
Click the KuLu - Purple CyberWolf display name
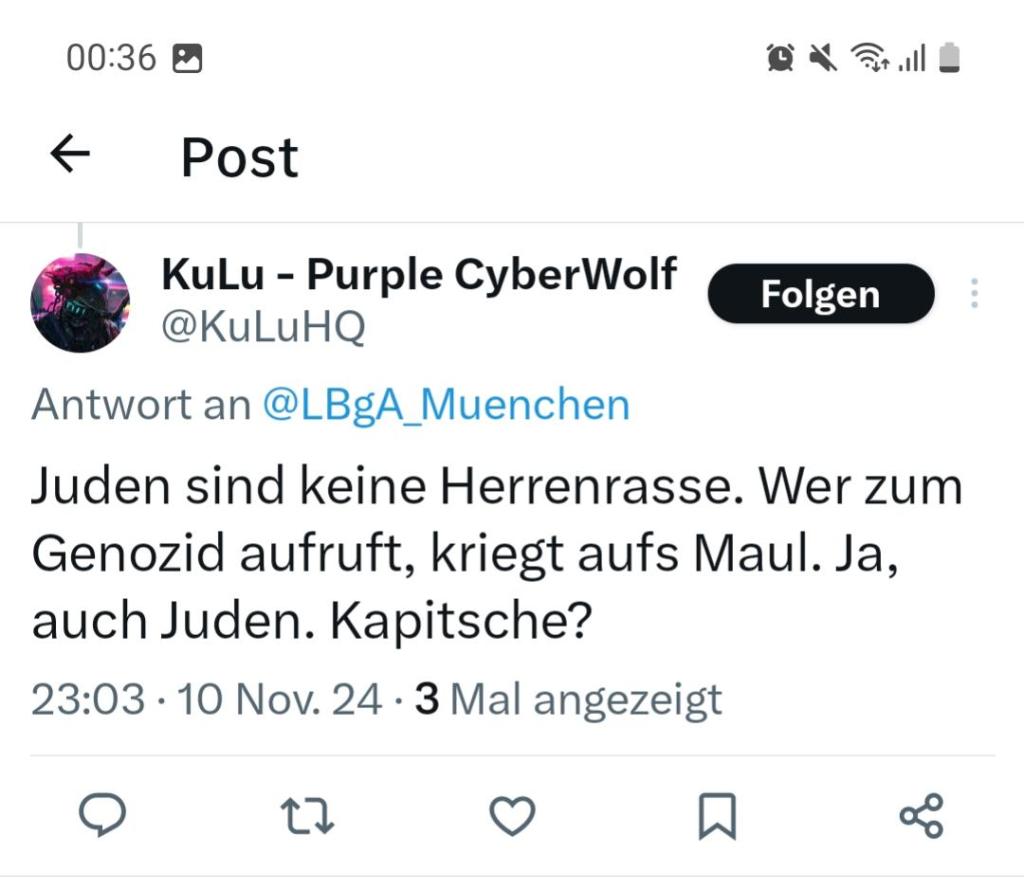coord(419,274)
